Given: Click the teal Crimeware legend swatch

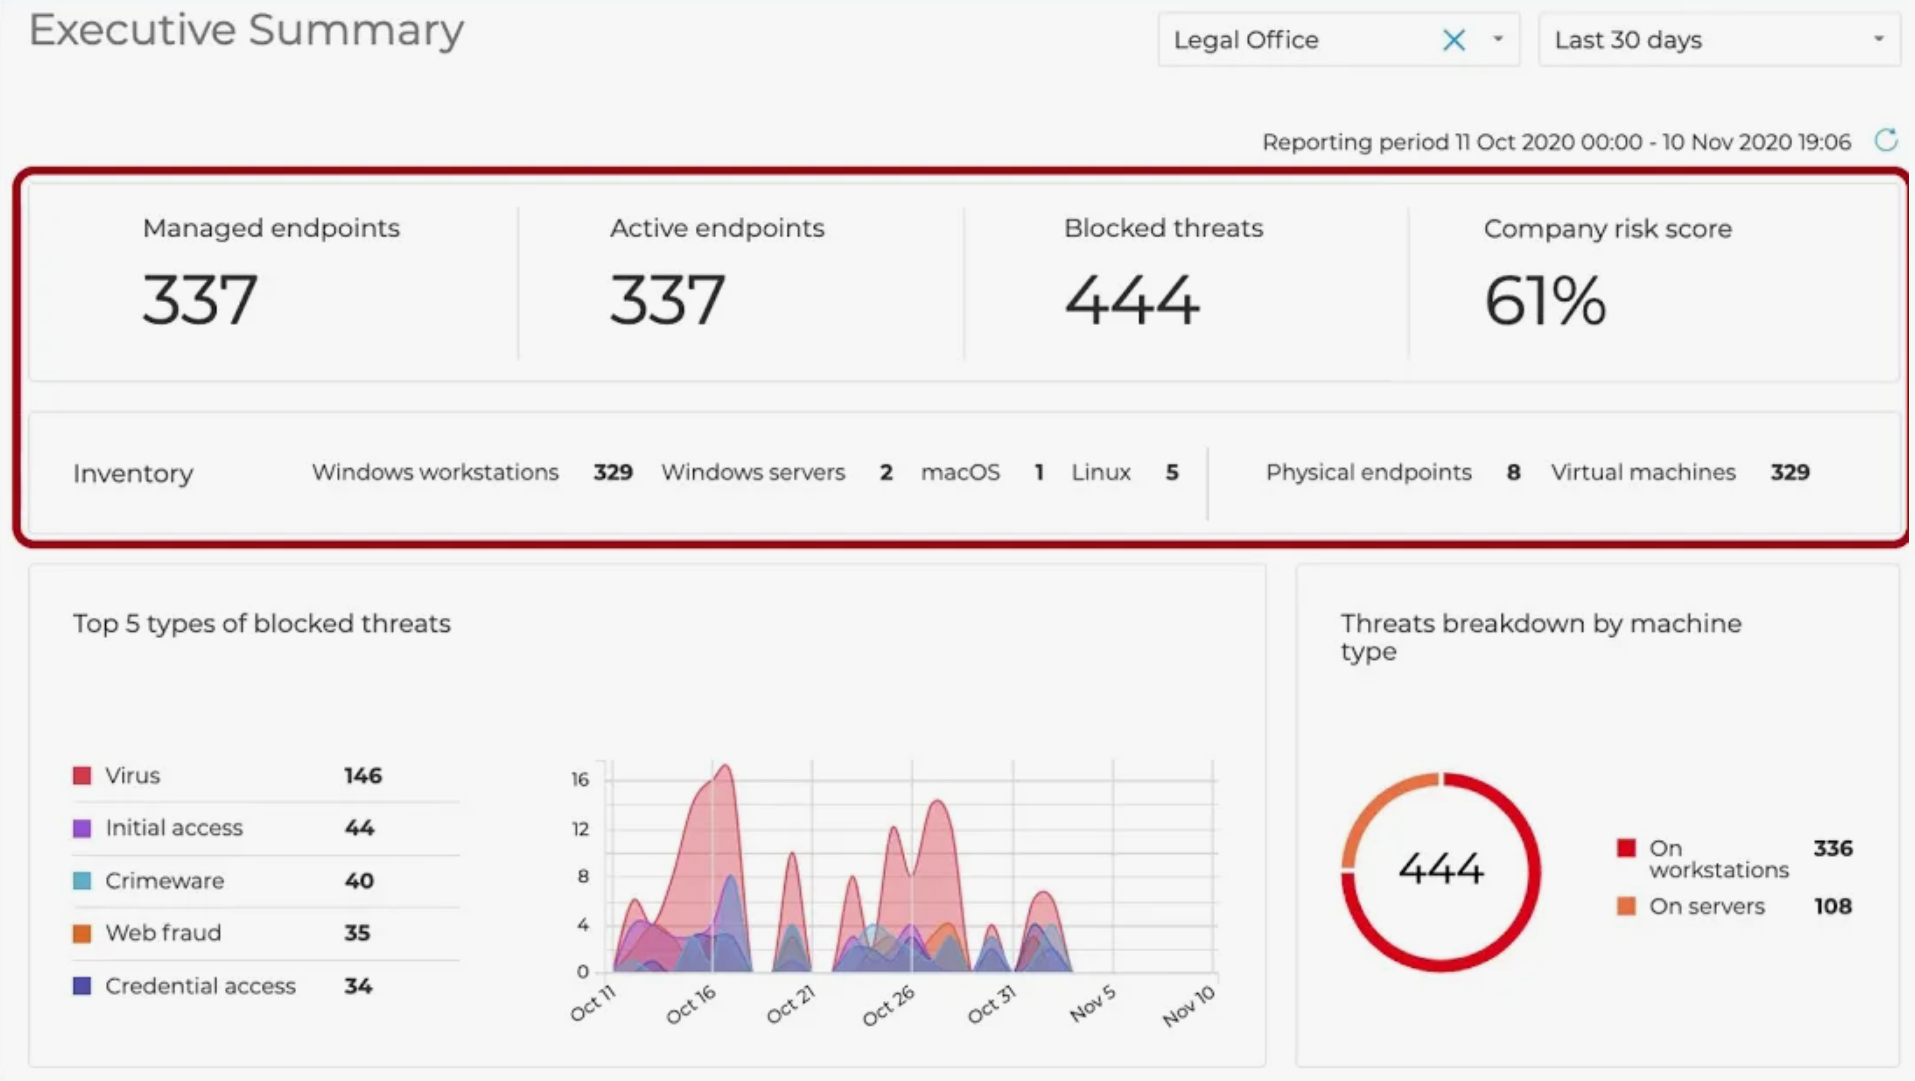Looking at the screenshot, I should tap(82, 881).
